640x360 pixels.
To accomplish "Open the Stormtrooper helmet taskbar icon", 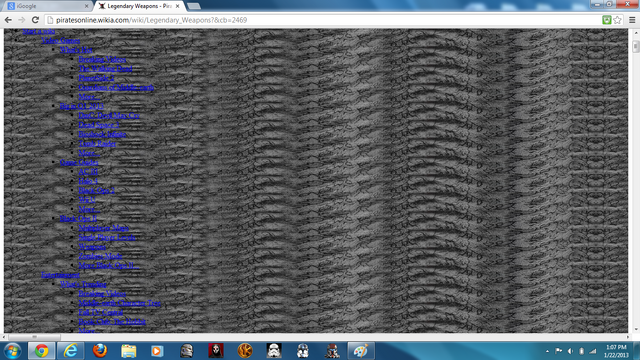I will [274, 351].
